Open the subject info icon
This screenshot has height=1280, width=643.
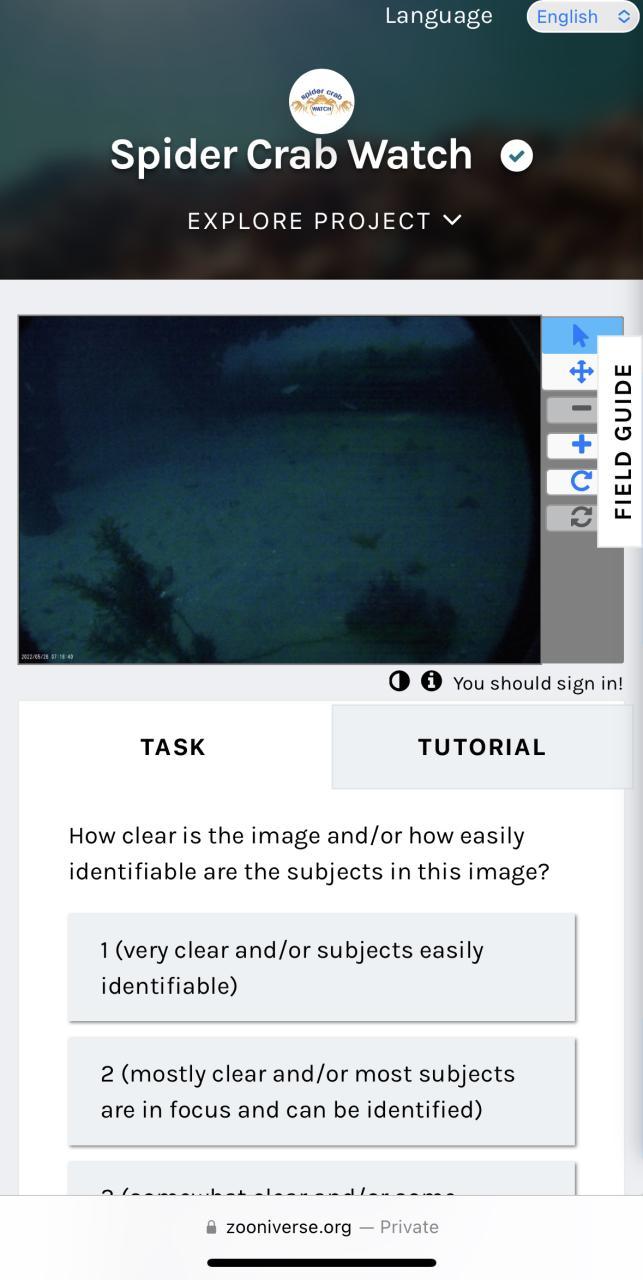point(431,681)
